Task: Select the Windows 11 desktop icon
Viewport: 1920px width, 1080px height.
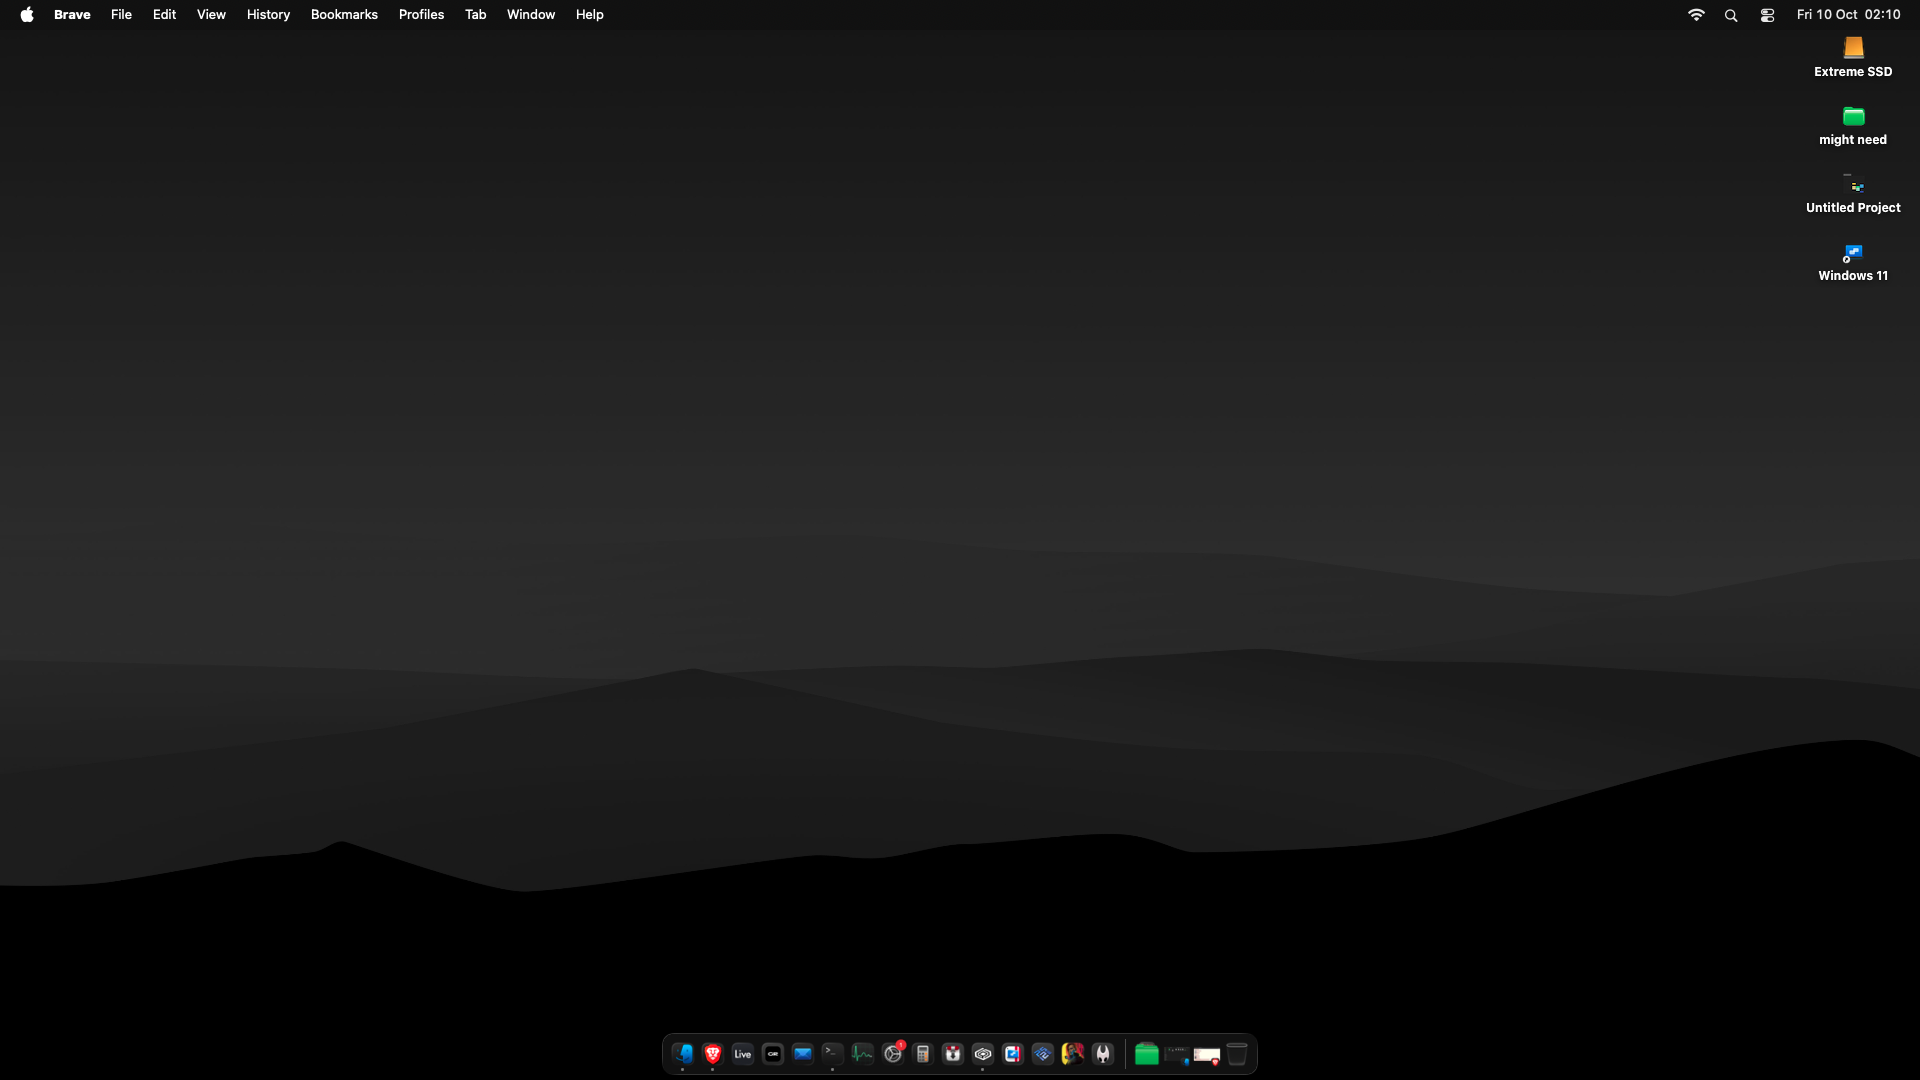Action: coord(1853,255)
